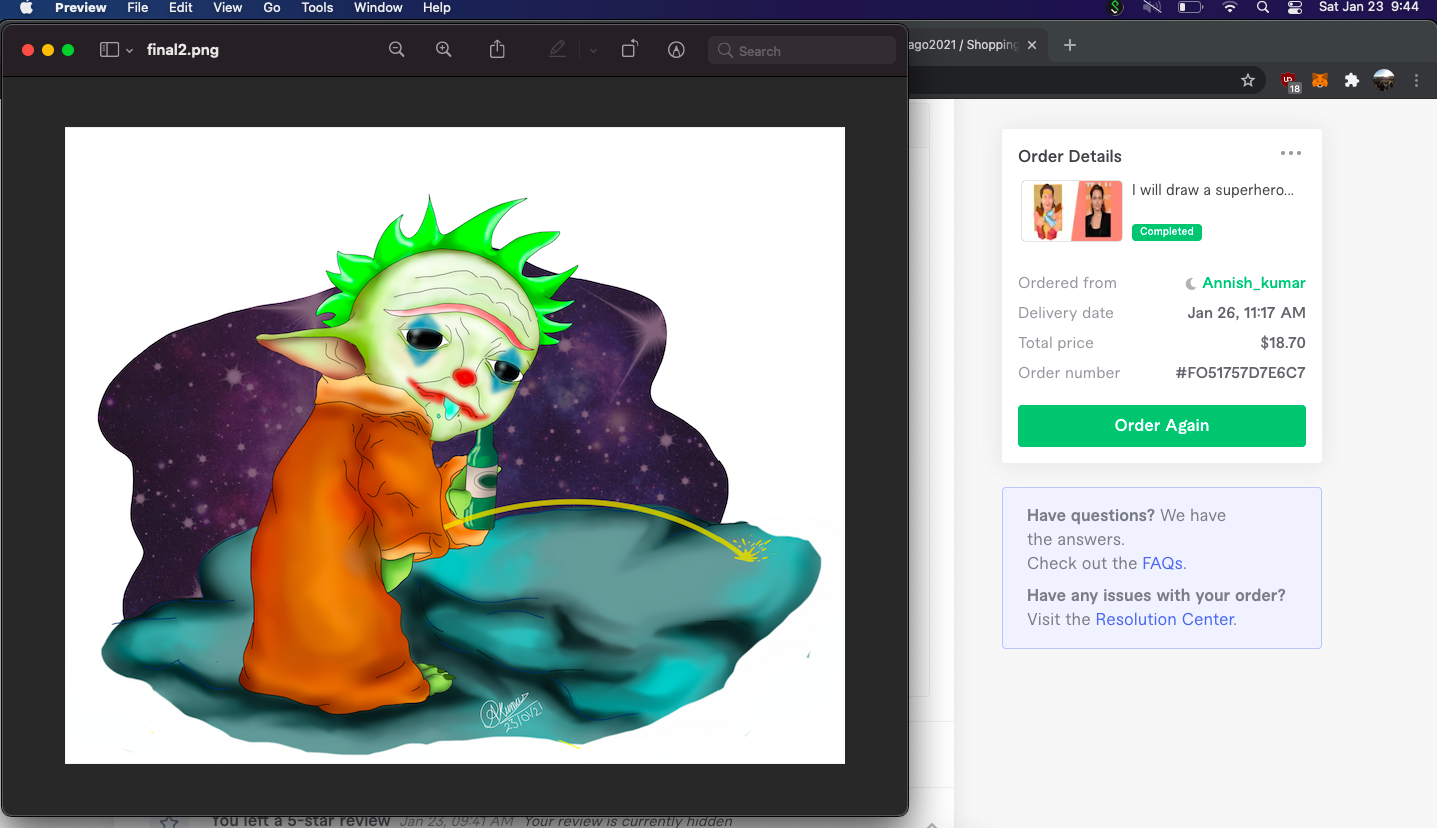Check the battery status icon
The height and width of the screenshot is (828, 1437).
pyautogui.click(x=1190, y=7)
